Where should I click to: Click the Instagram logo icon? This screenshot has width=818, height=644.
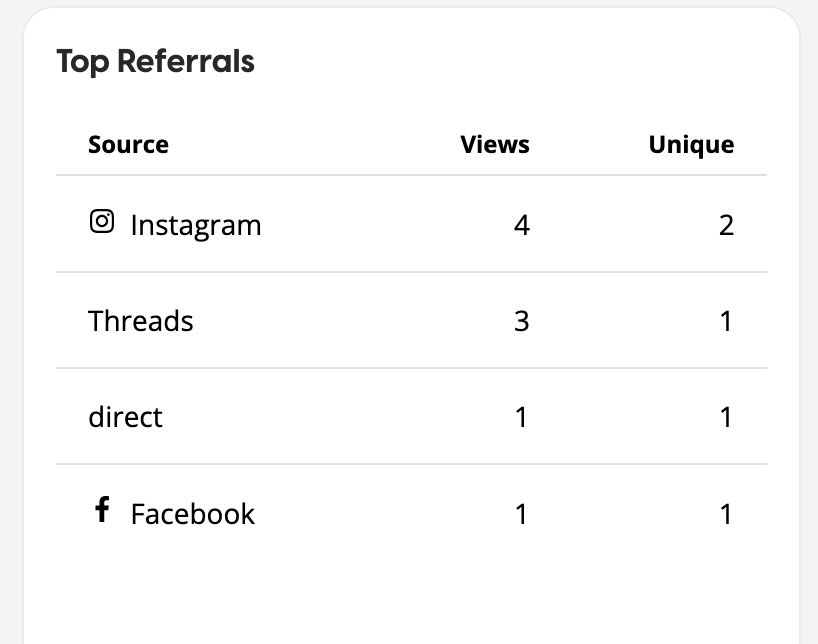[102, 221]
